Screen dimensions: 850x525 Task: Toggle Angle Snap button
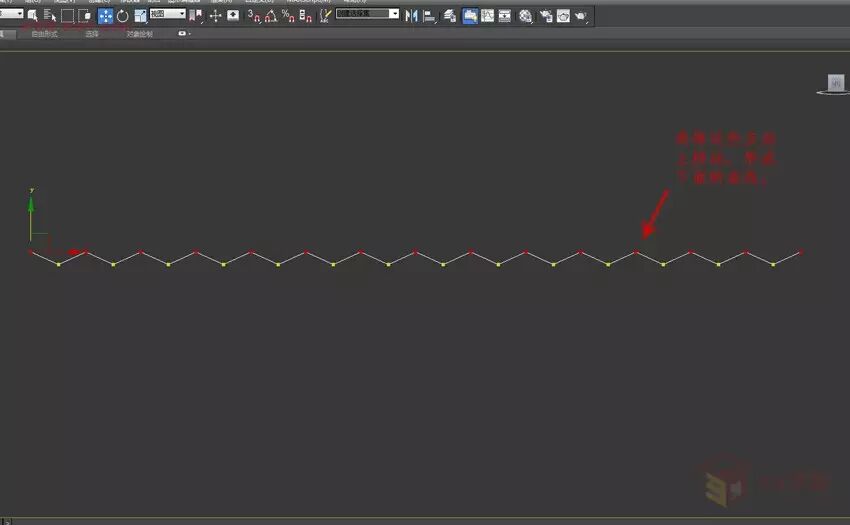[x=271, y=16]
